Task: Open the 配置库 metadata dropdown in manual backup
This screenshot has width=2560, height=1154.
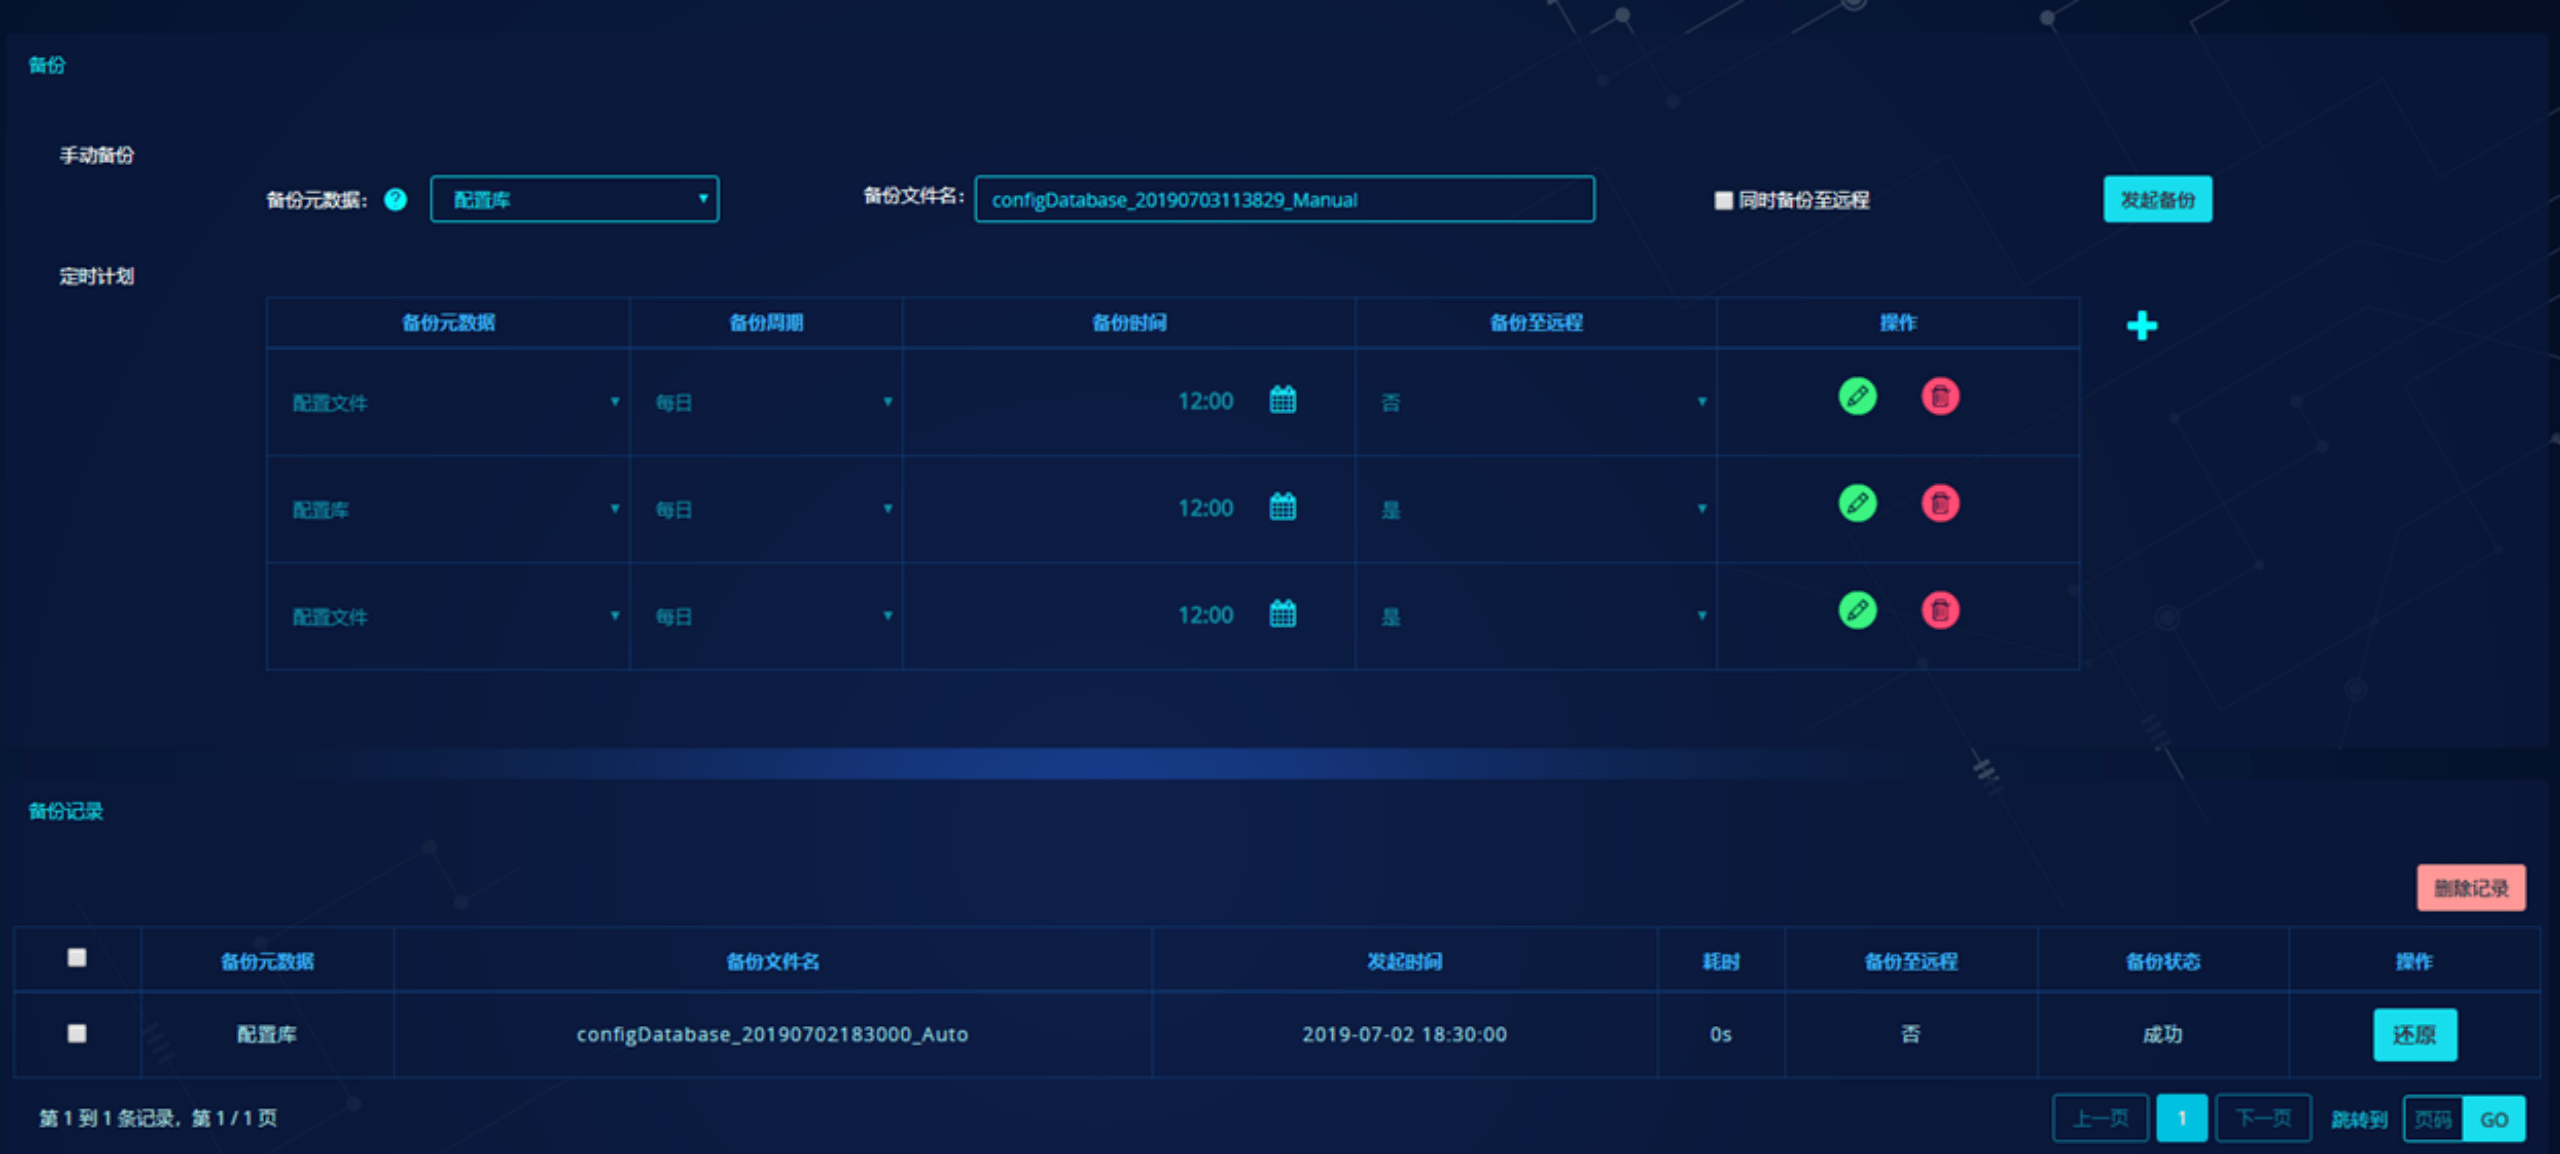Action: [x=574, y=199]
